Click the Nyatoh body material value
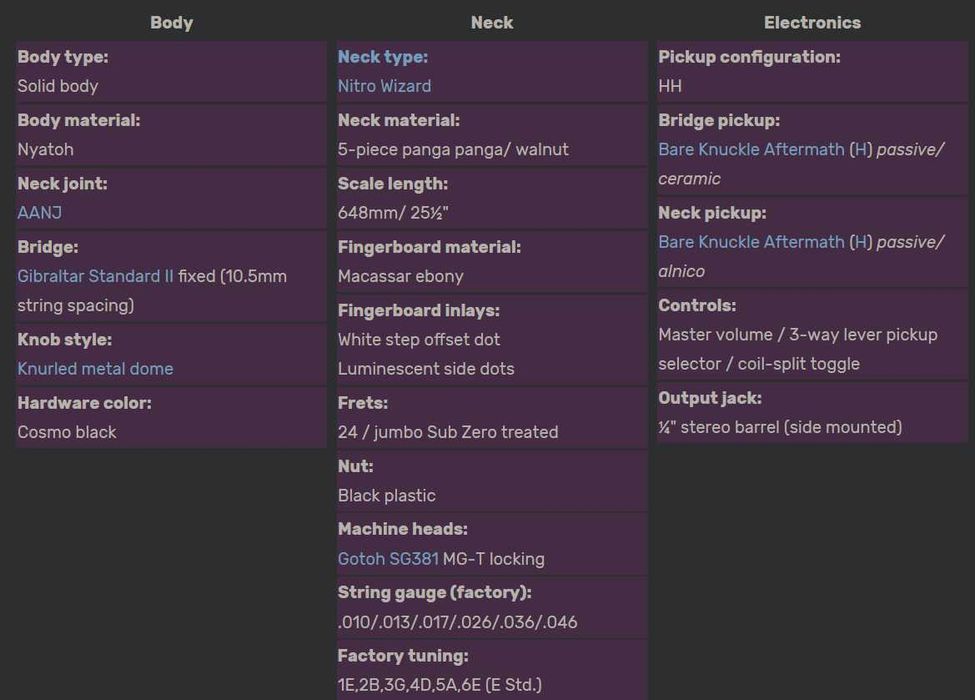Image resolution: width=975 pixels, height=700 pixels. (x=45, y=150)
